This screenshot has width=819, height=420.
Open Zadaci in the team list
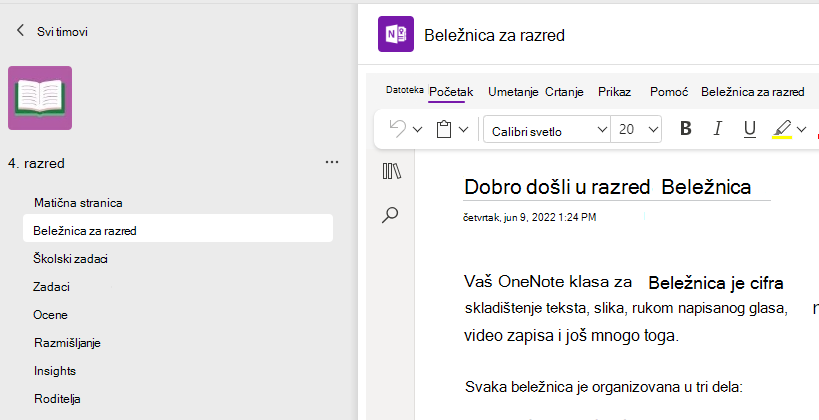(51, 287)
